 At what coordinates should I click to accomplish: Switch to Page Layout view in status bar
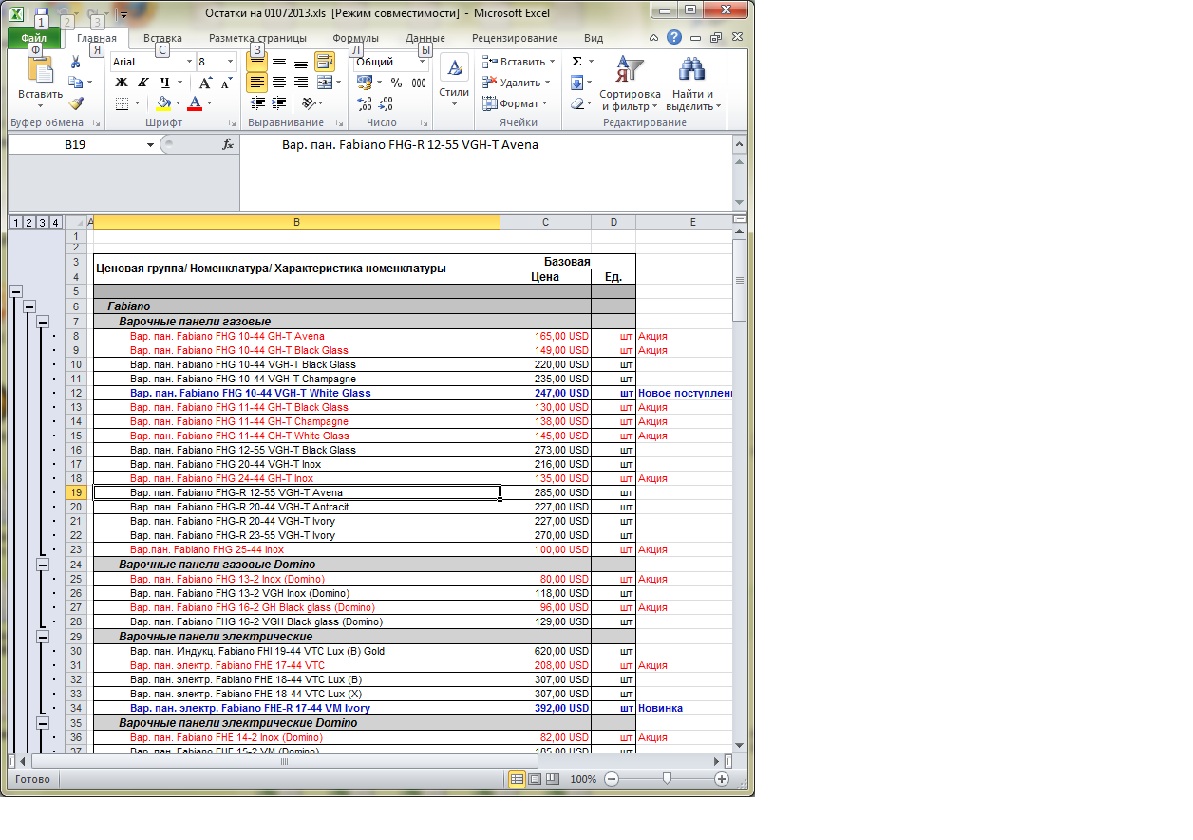tap(535, 779)
